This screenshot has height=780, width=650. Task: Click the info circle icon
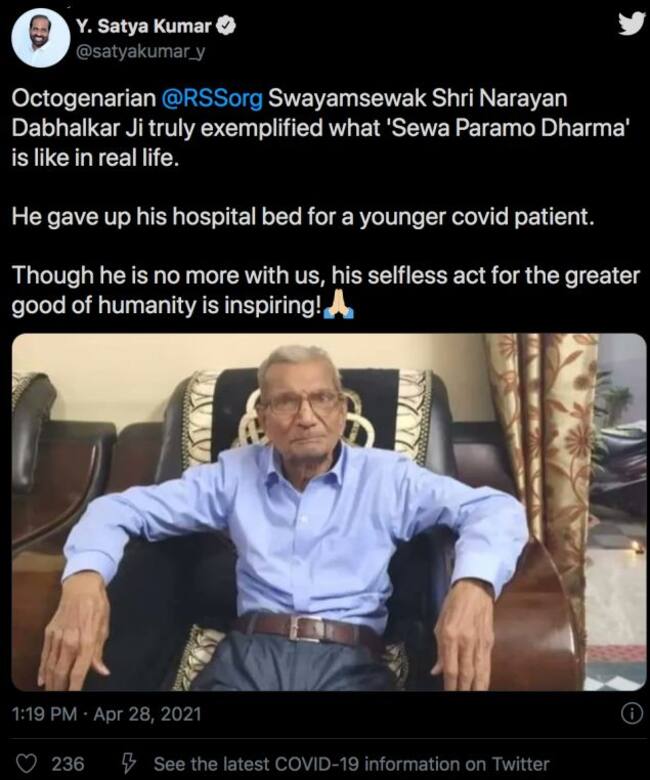point(632,714)
